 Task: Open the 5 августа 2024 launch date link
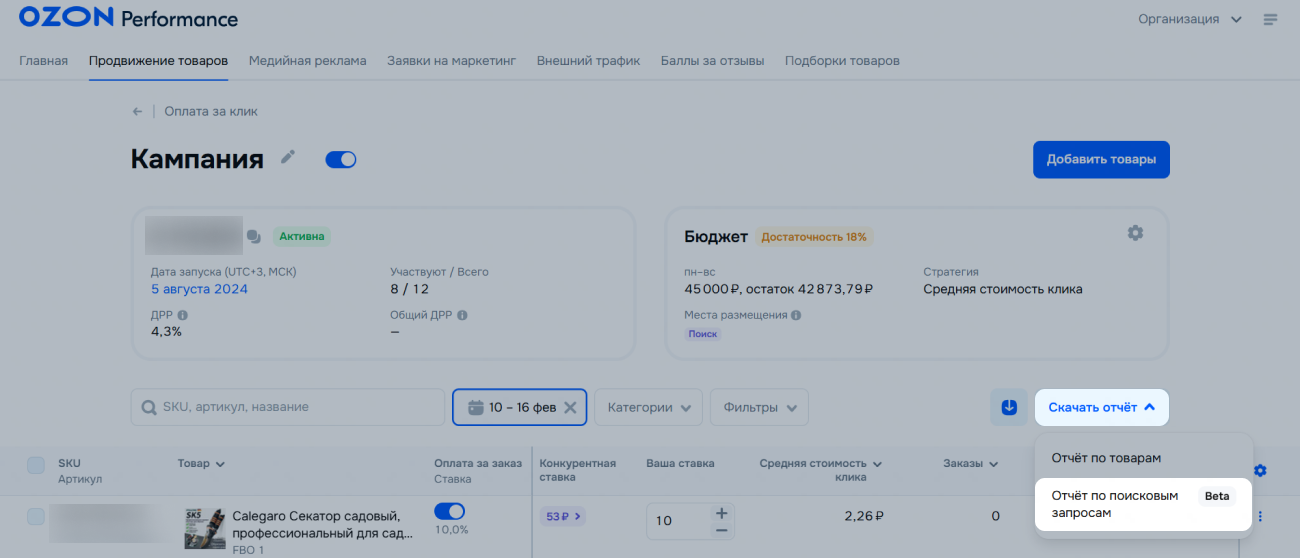tap(199, 289)
